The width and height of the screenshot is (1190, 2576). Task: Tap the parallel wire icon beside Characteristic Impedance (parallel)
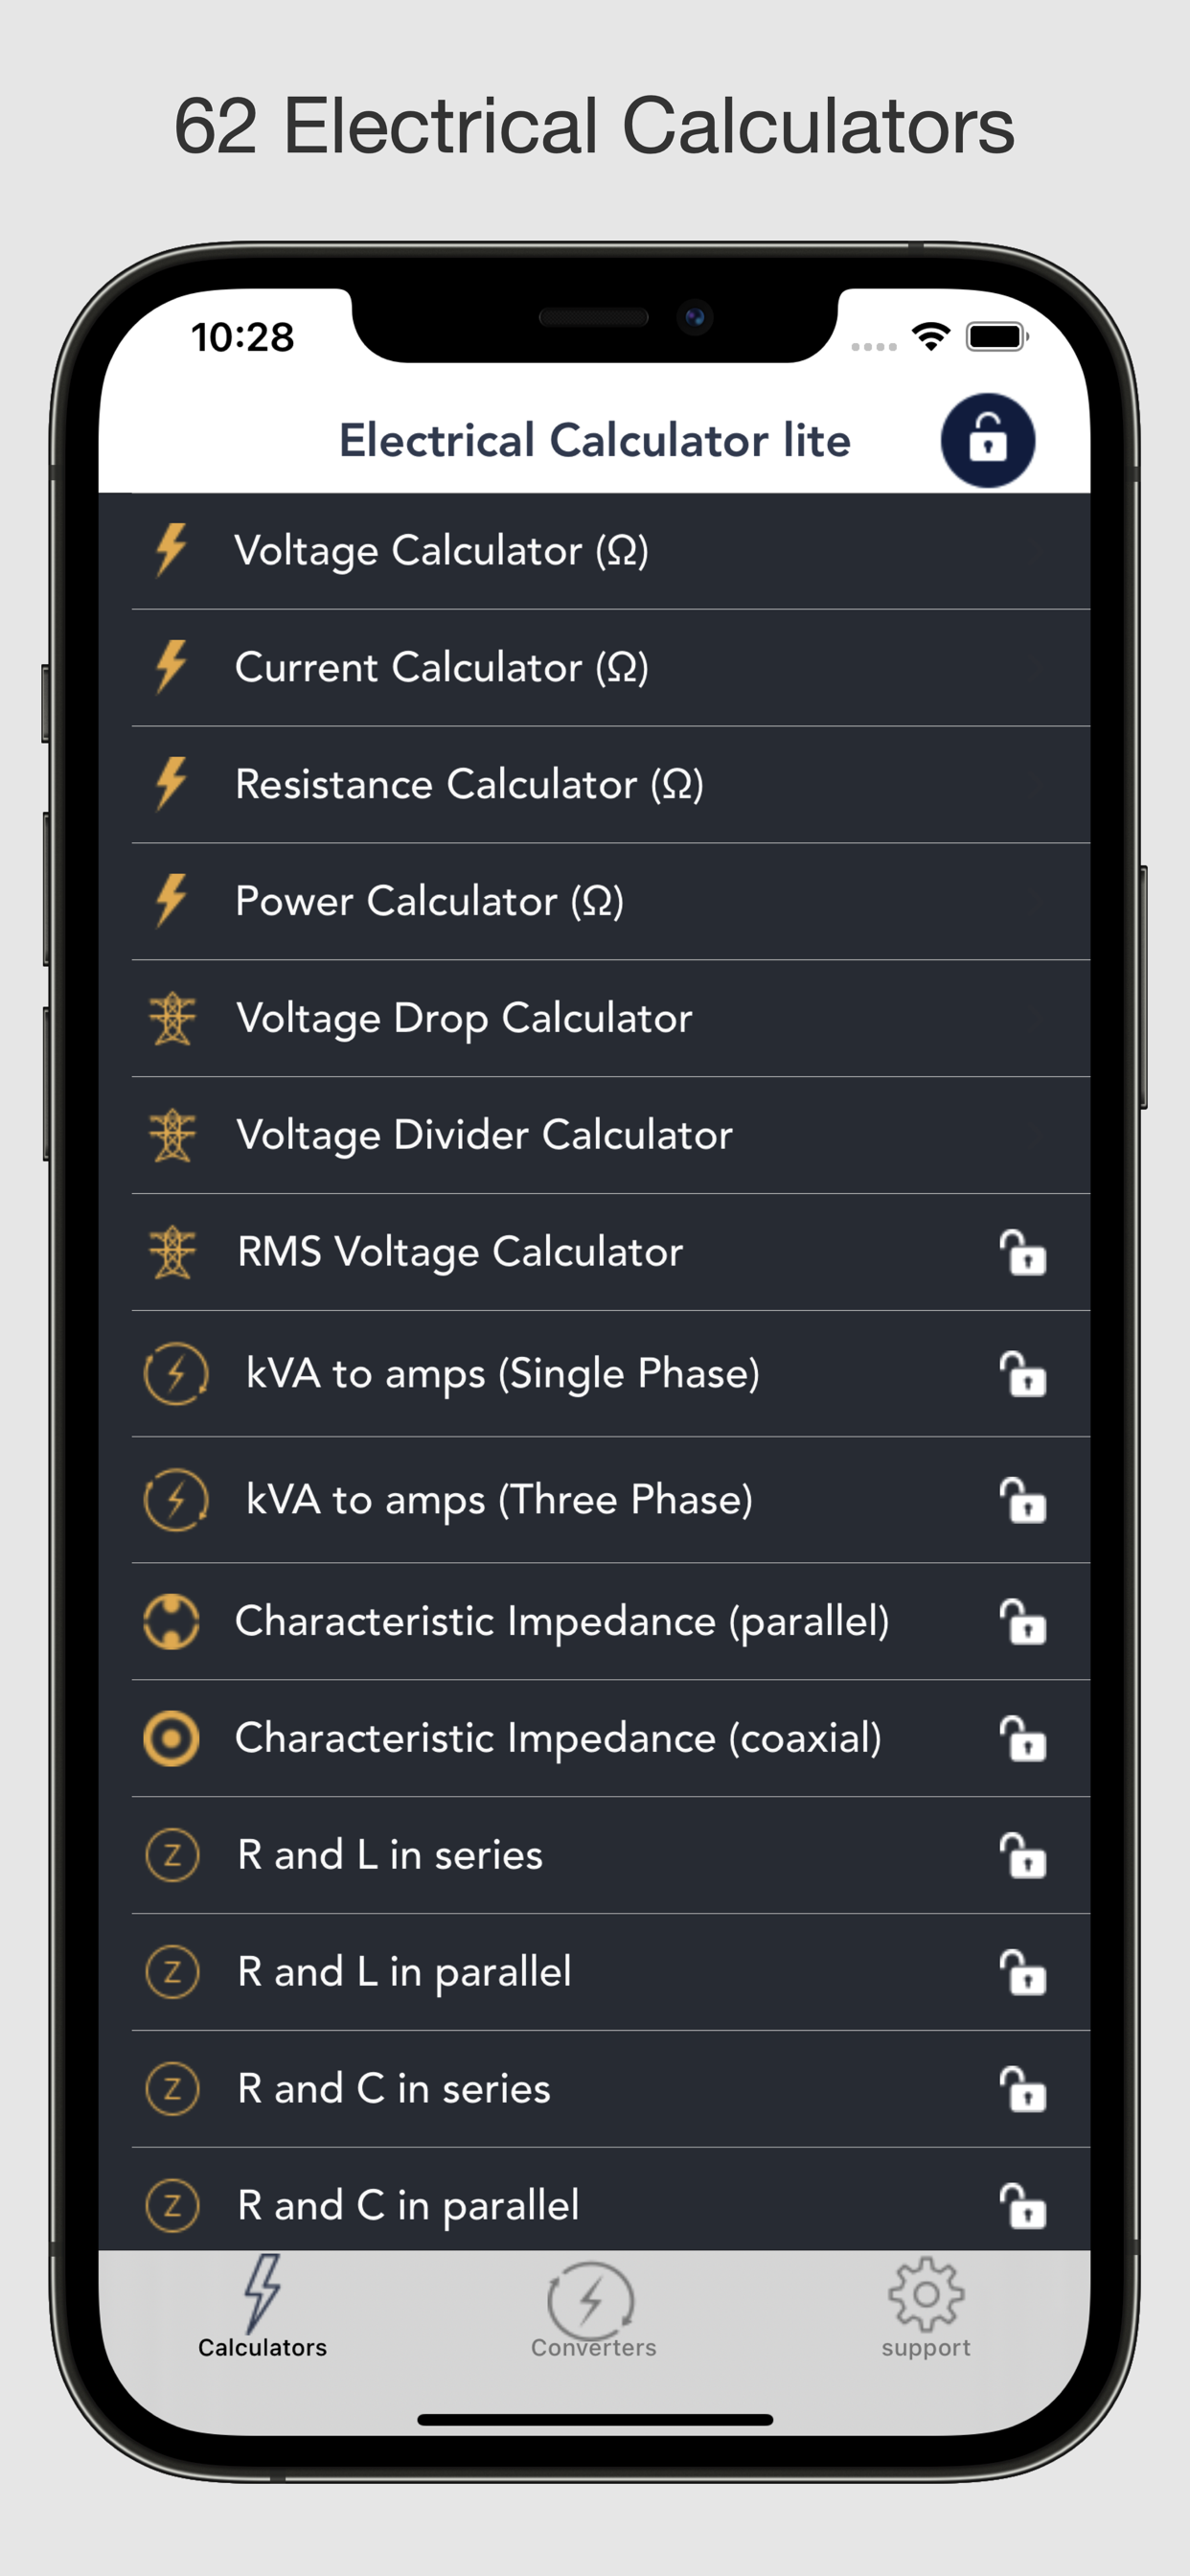(x=172, y=1621)
